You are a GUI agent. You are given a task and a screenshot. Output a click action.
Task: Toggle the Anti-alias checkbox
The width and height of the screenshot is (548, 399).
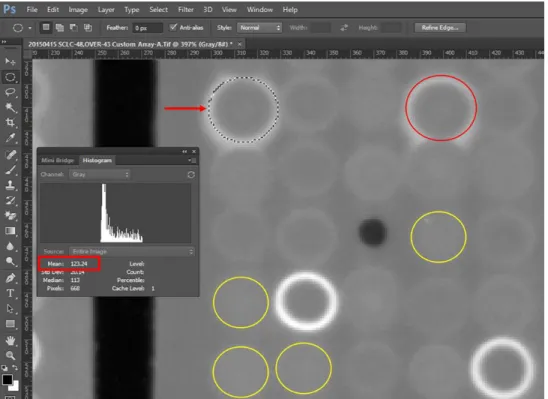(x=173, y=27)
